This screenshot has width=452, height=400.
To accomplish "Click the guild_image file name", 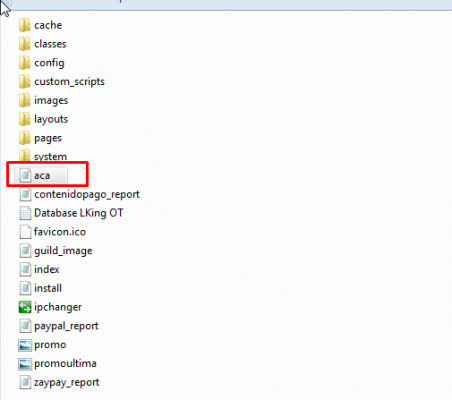I will (63, 251).
